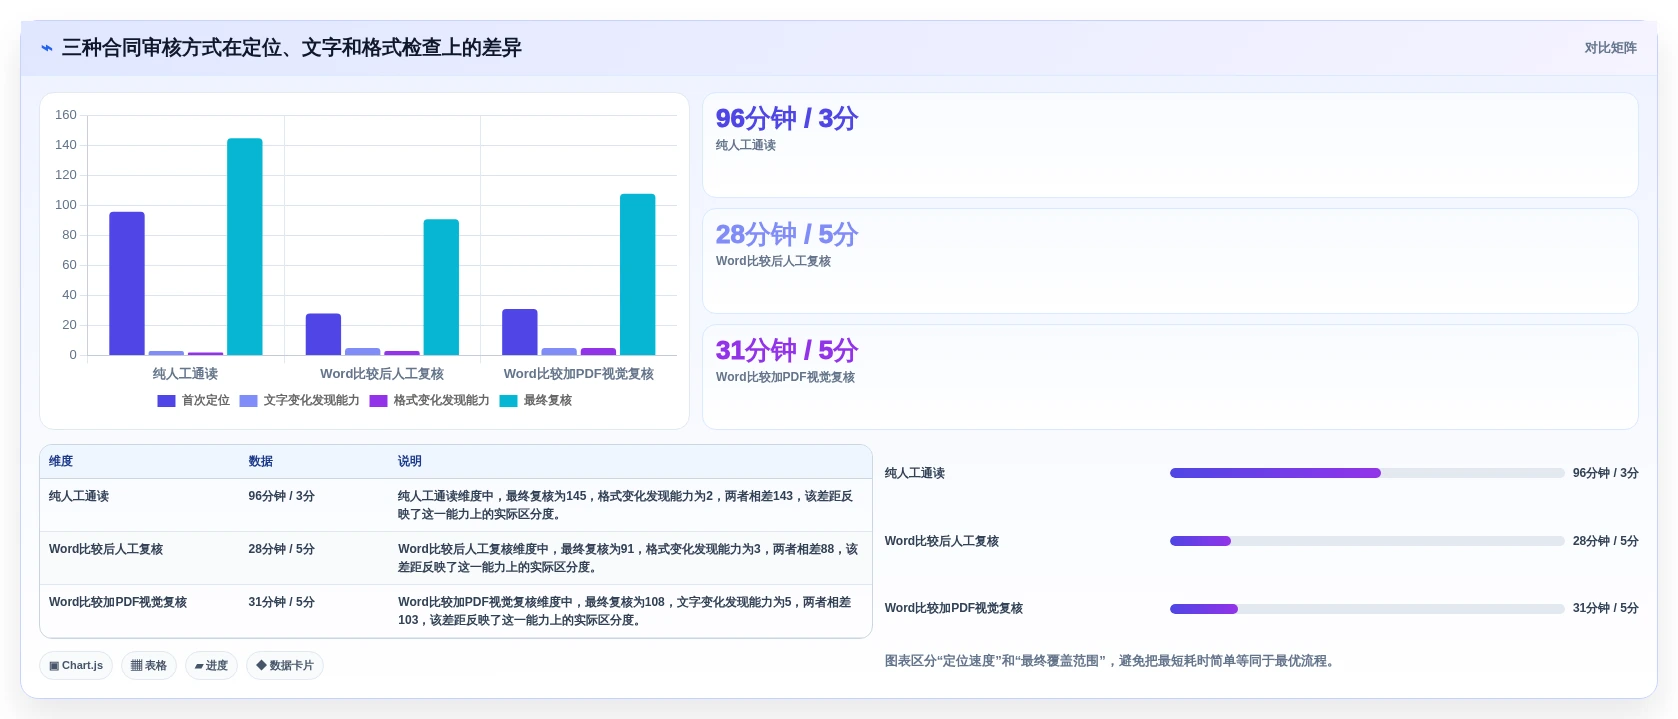Click the chart x-axis label Word比较后人工复核
Image resolution: width=1678 pixels, height=719 pixels.
(382, 373)
